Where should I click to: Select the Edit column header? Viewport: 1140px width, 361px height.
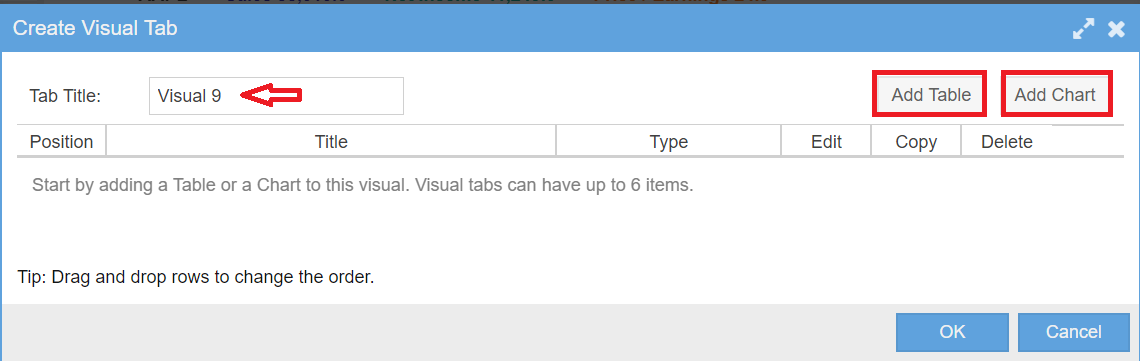[x=827, y=142]
